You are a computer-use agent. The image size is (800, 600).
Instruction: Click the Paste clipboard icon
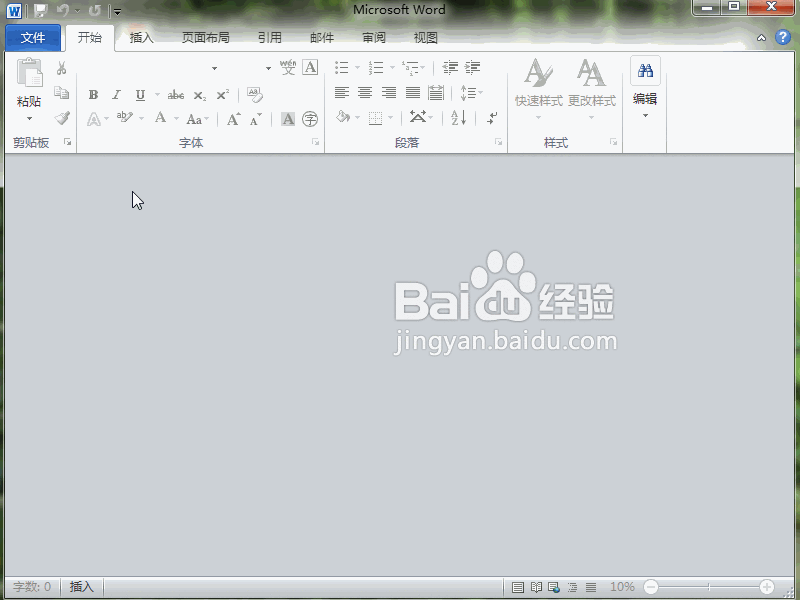click(x=29, y=72)
